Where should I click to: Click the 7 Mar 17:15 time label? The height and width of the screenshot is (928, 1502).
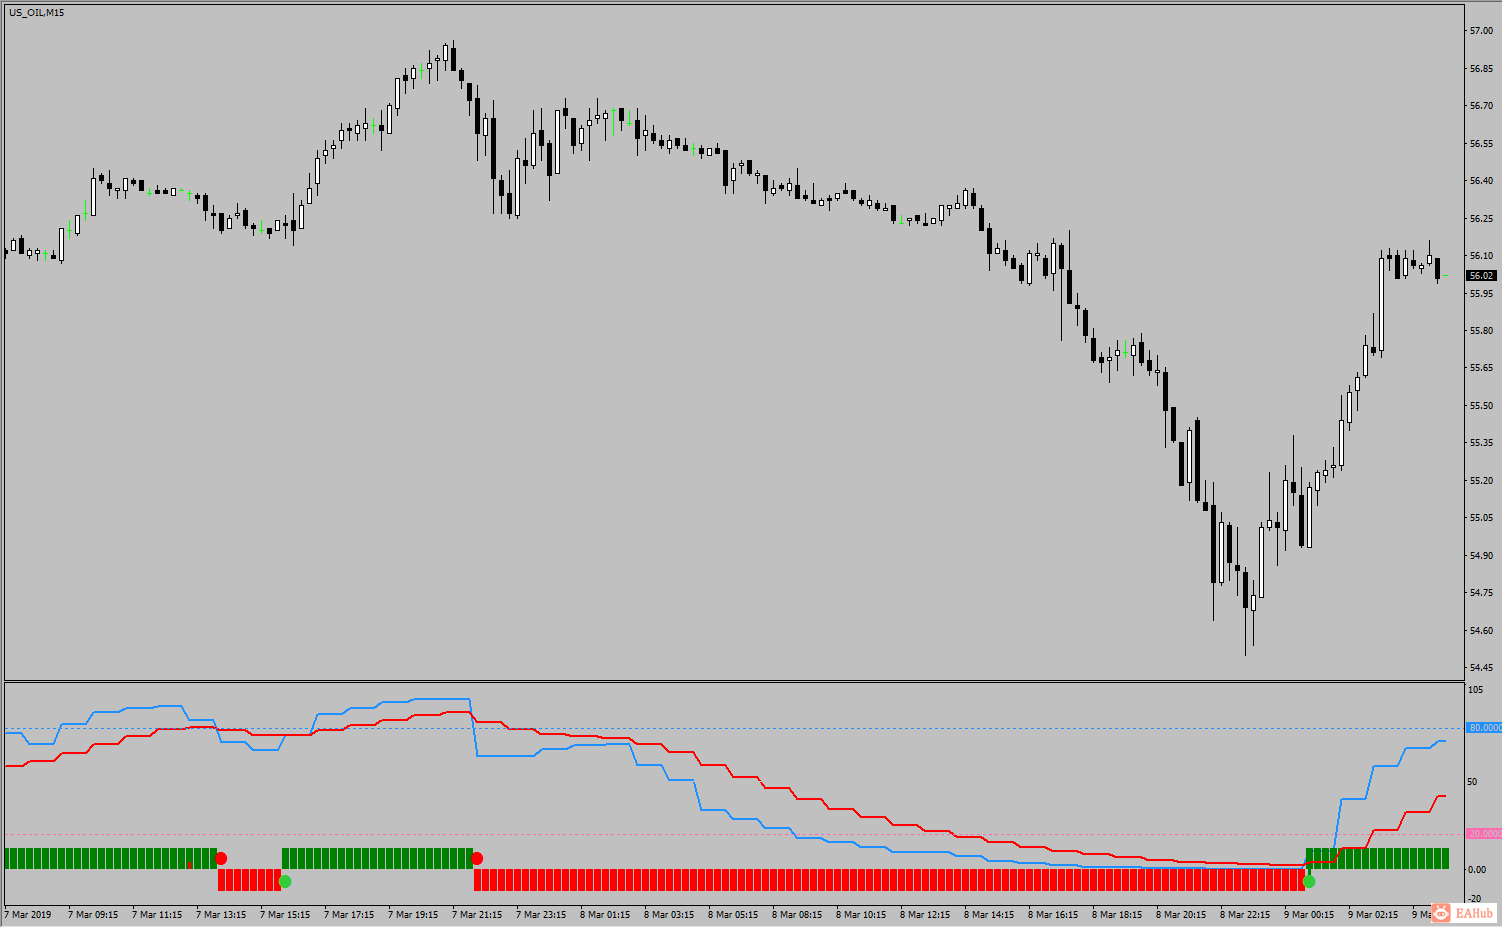(349, 915)
